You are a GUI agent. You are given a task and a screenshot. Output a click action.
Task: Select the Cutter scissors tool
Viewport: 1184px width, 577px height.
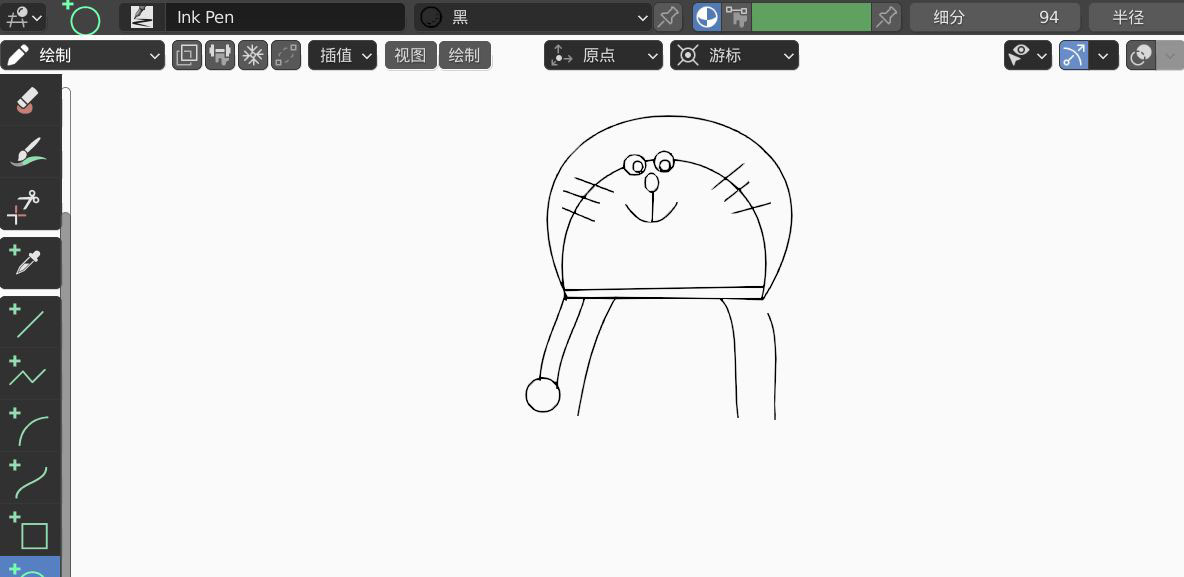pyautogui.click(x=30, y=205)
